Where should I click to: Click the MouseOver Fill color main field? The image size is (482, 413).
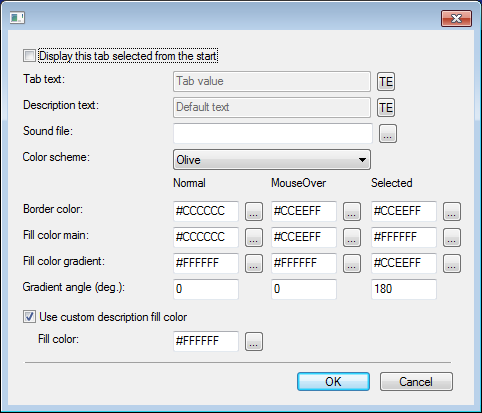pyautogui.click(x=304, y=237)
